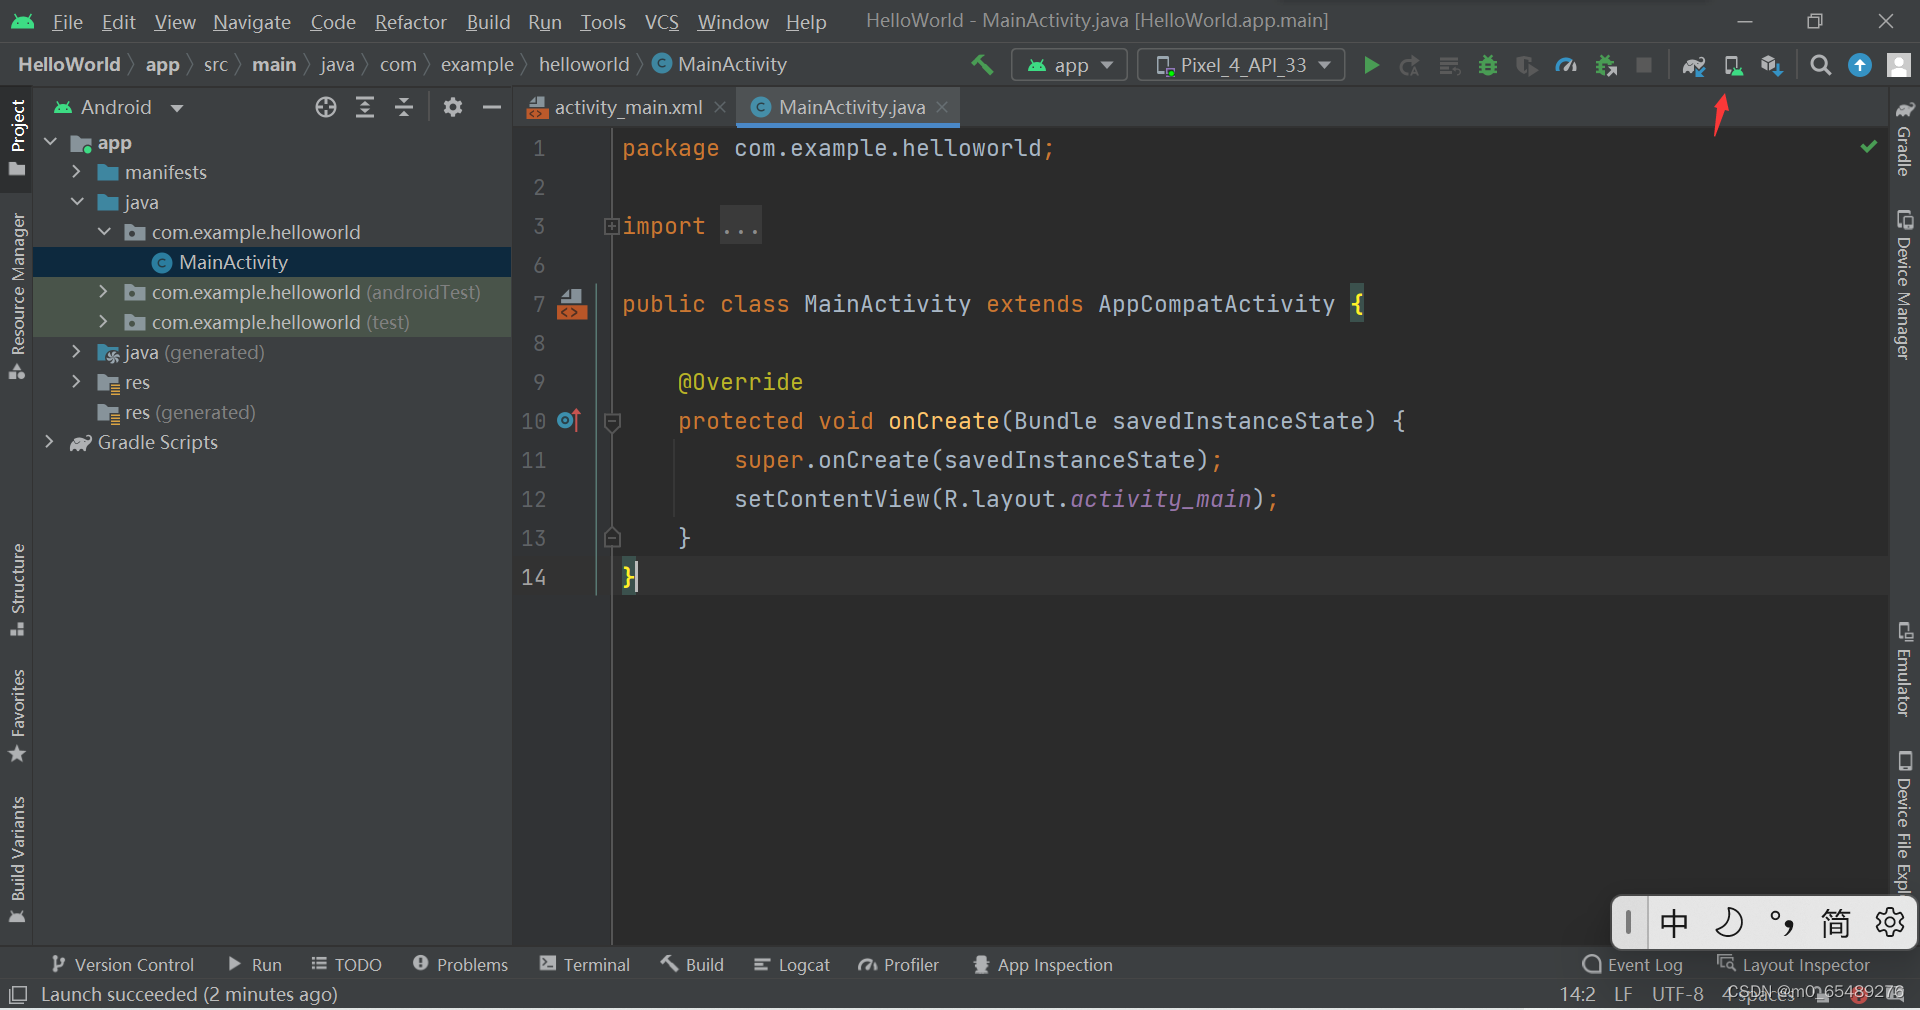Expand the res folder
Viewport: 1920px width, 1010px height.
click(77, 382)
